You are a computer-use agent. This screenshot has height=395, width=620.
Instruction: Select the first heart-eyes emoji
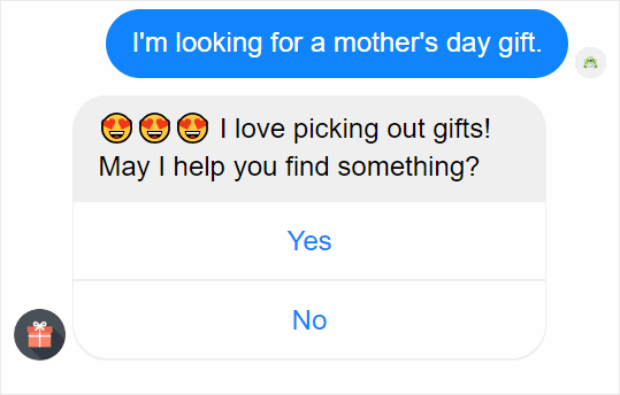click(x=117, y=128)
